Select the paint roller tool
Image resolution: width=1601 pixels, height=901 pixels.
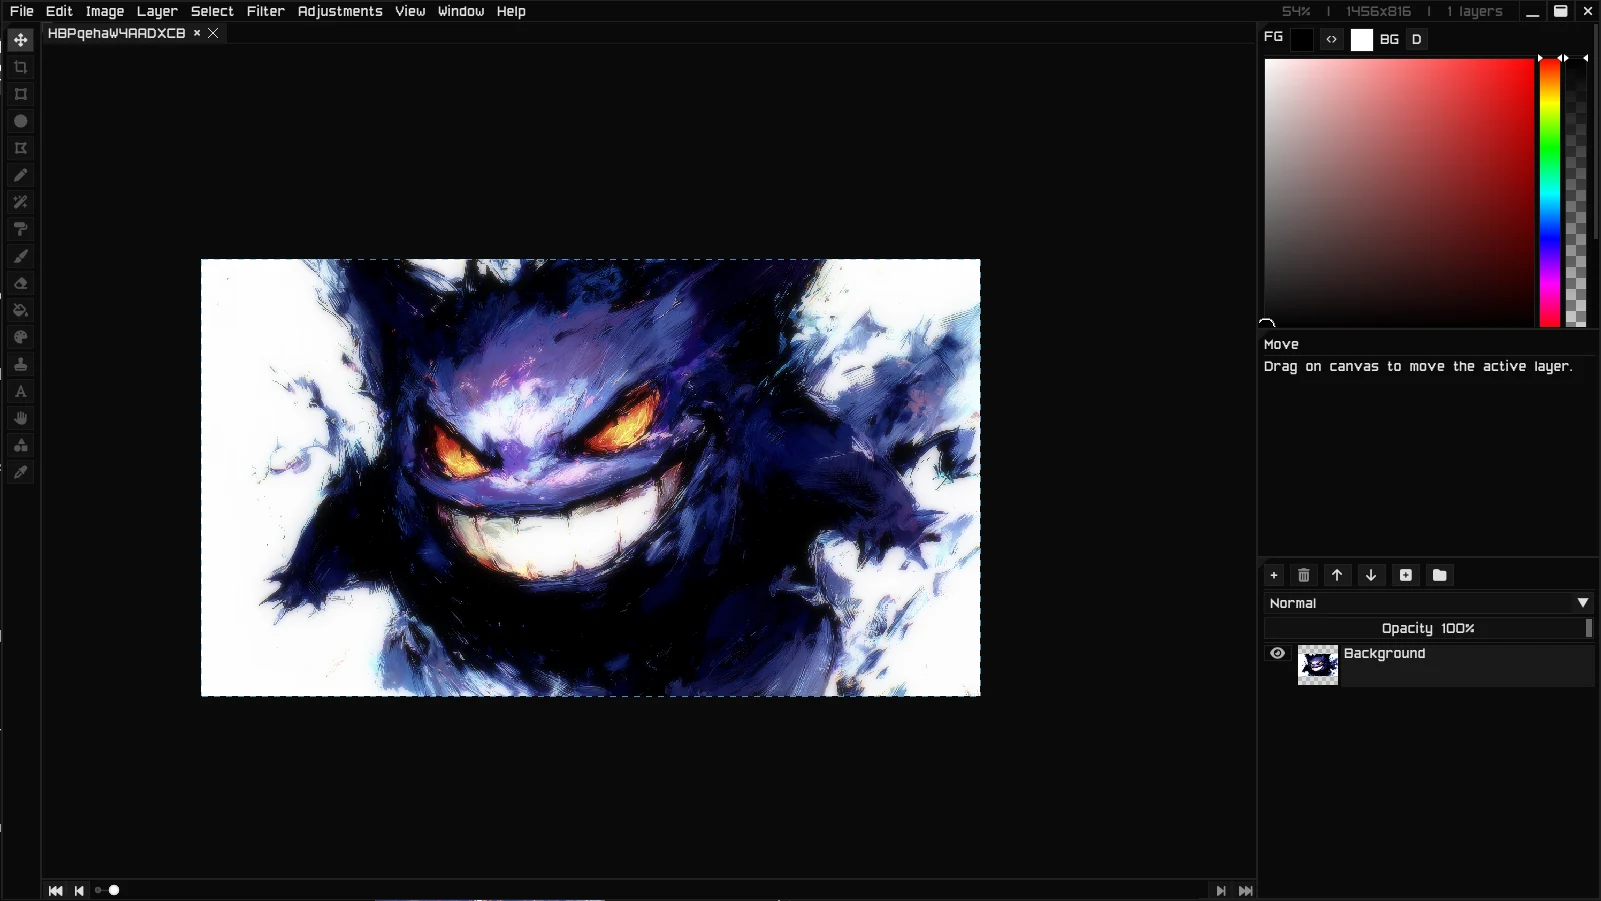tap(21, 229)
